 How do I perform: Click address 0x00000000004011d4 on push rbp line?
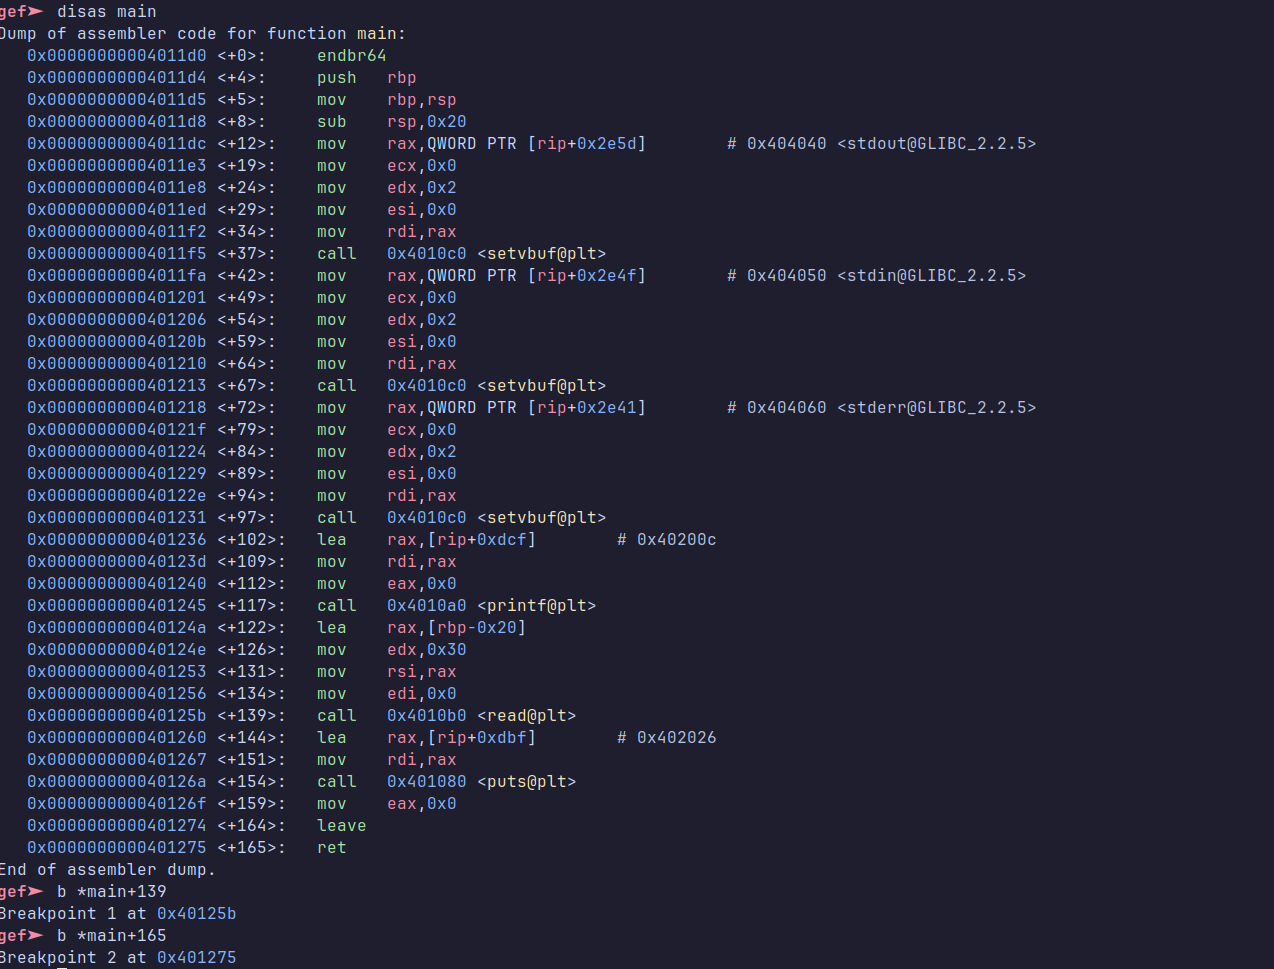click(117, 77)
